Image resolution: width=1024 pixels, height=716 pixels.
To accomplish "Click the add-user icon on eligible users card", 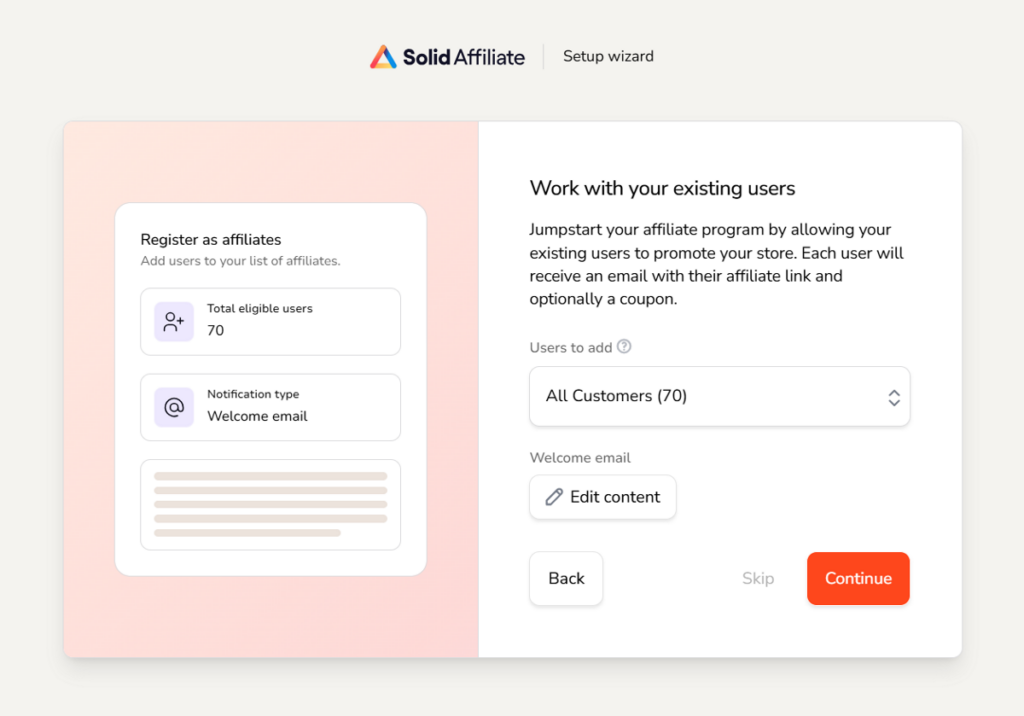I will click(173, 321).
